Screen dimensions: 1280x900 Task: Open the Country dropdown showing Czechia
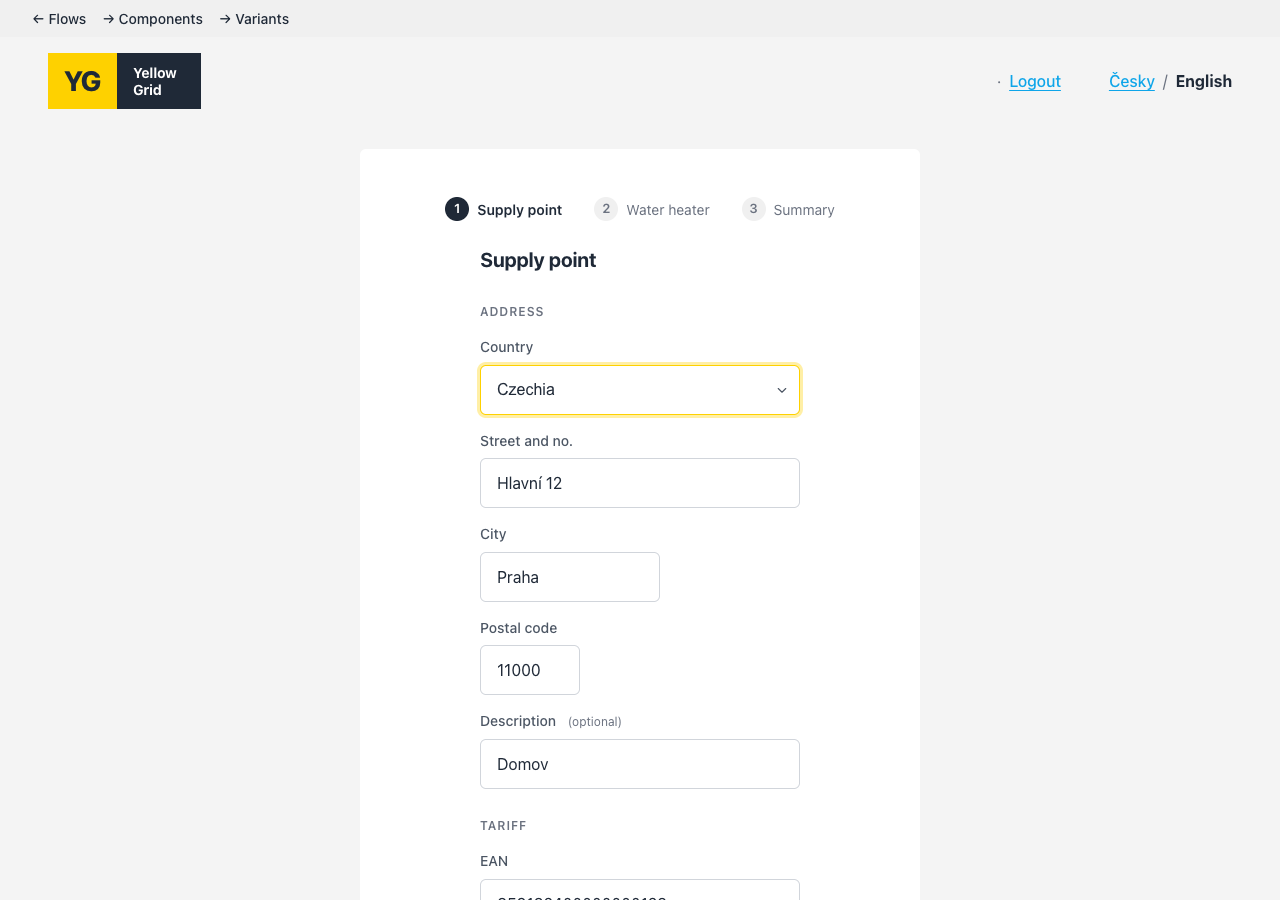pyautogui.click(x=640, y=390)
